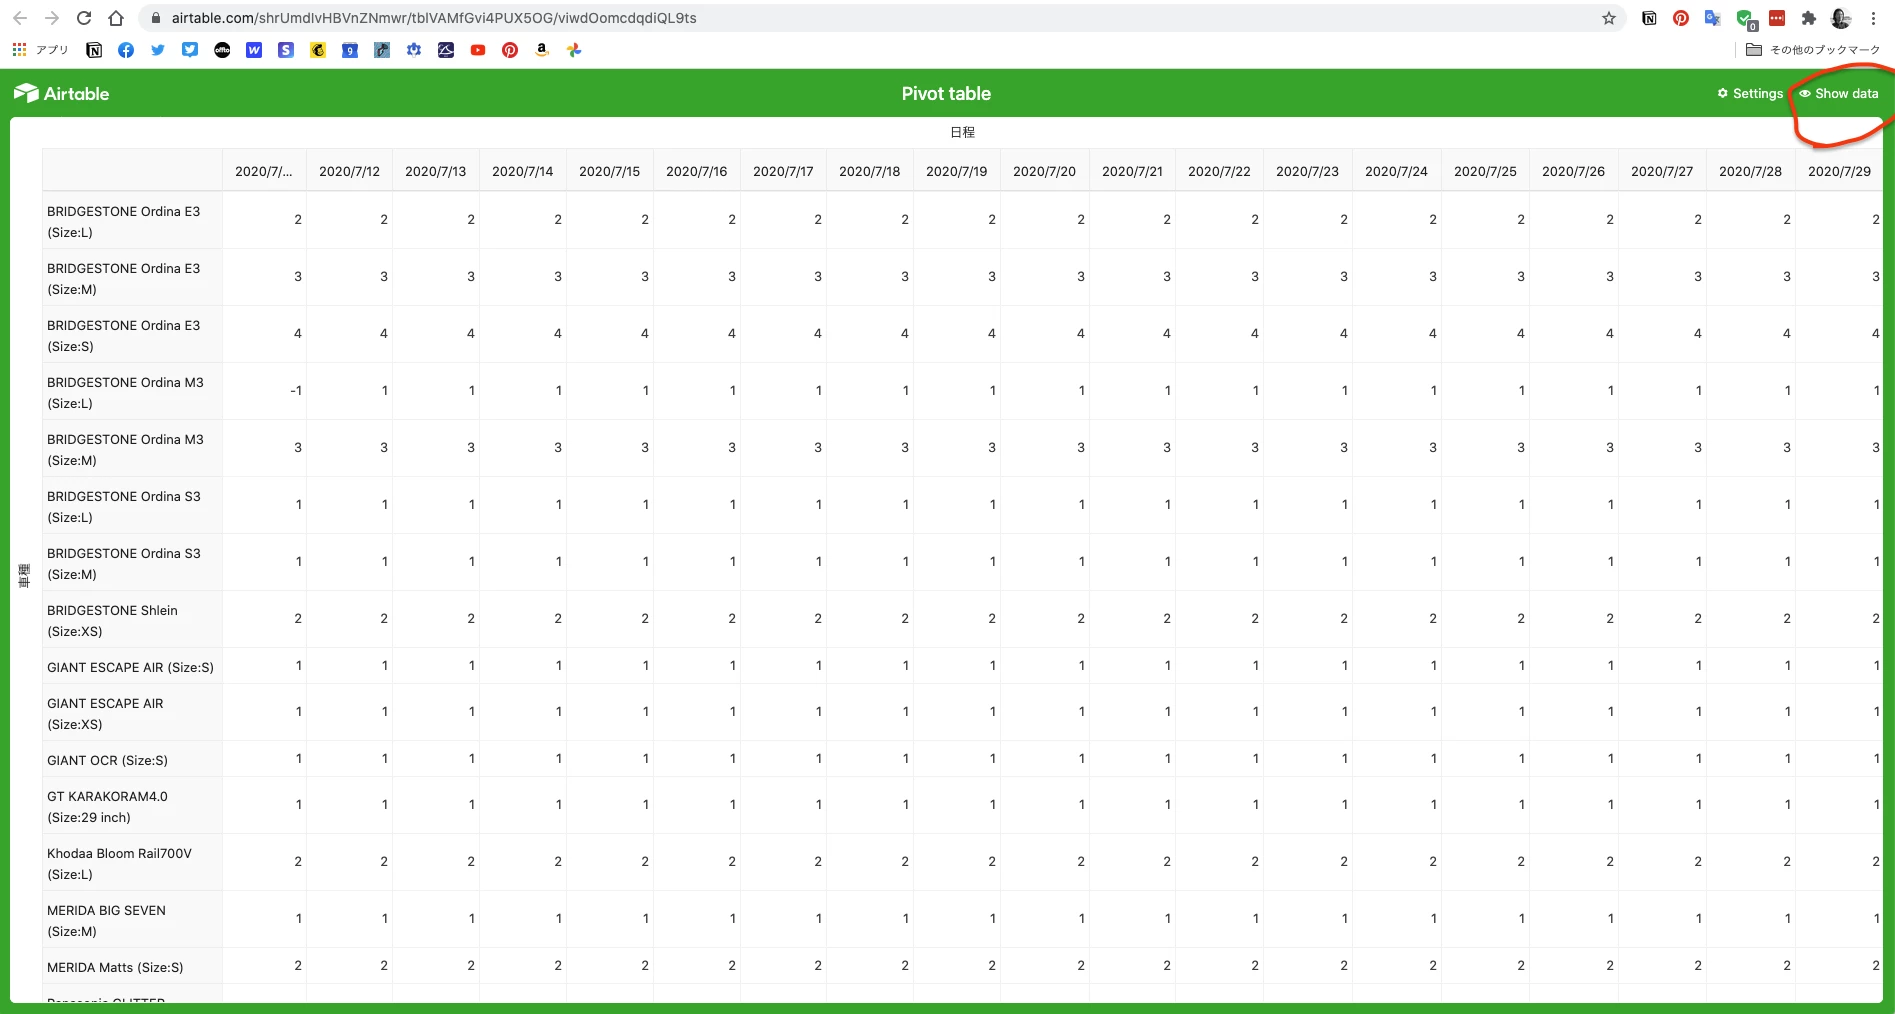Select row BRIDGESTONE Ordina S3 (Size:L)
Screen dimensions: 1895x1014
coord(132,506)
